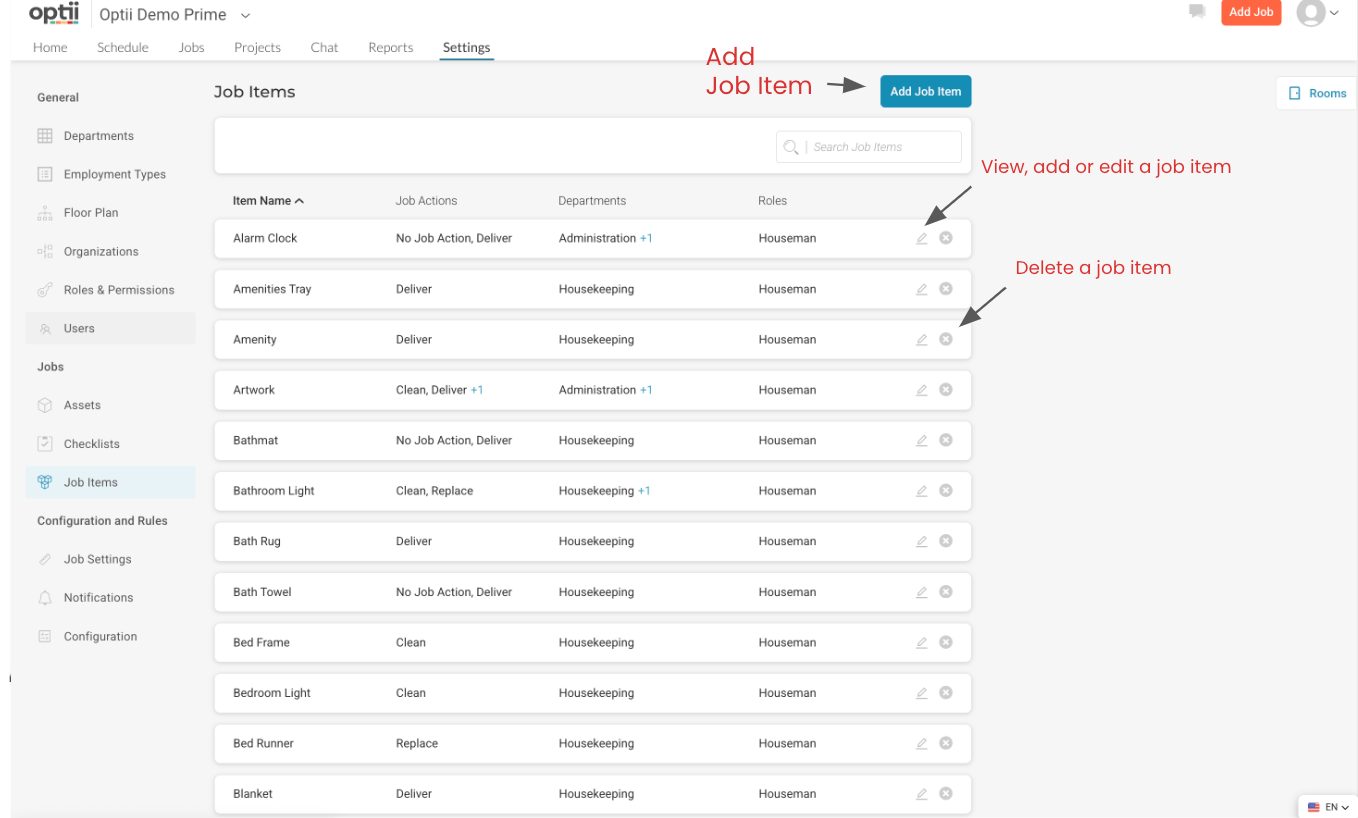Image resolution: width=1358 pixels, height=818 pixels.
Task: Delete the Amenity job item
Action: [x=946, y=339]
